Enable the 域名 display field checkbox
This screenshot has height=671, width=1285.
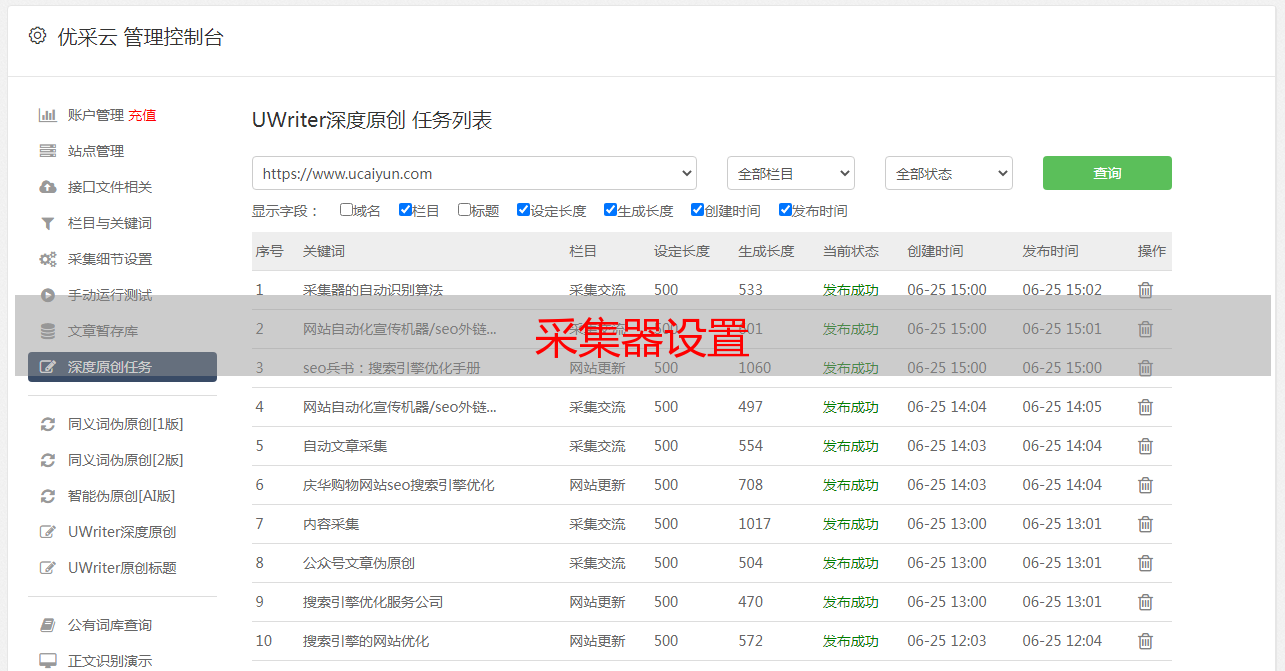click(346, 210)
